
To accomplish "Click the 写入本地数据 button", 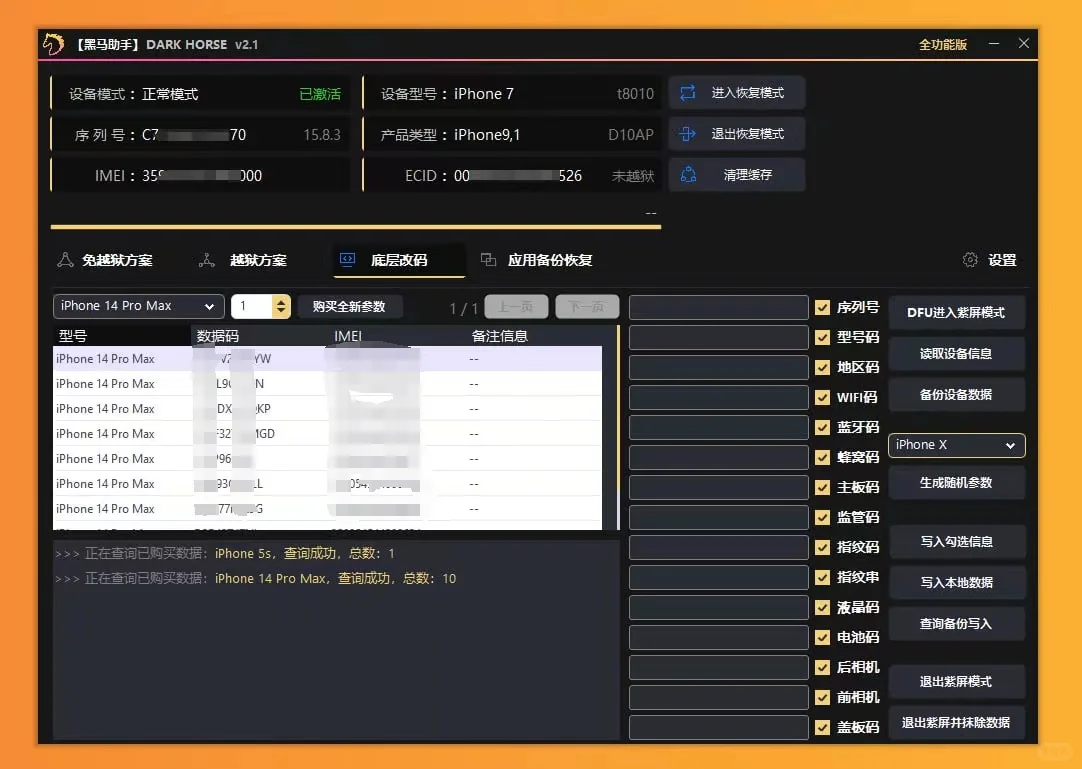I will 956,583.
